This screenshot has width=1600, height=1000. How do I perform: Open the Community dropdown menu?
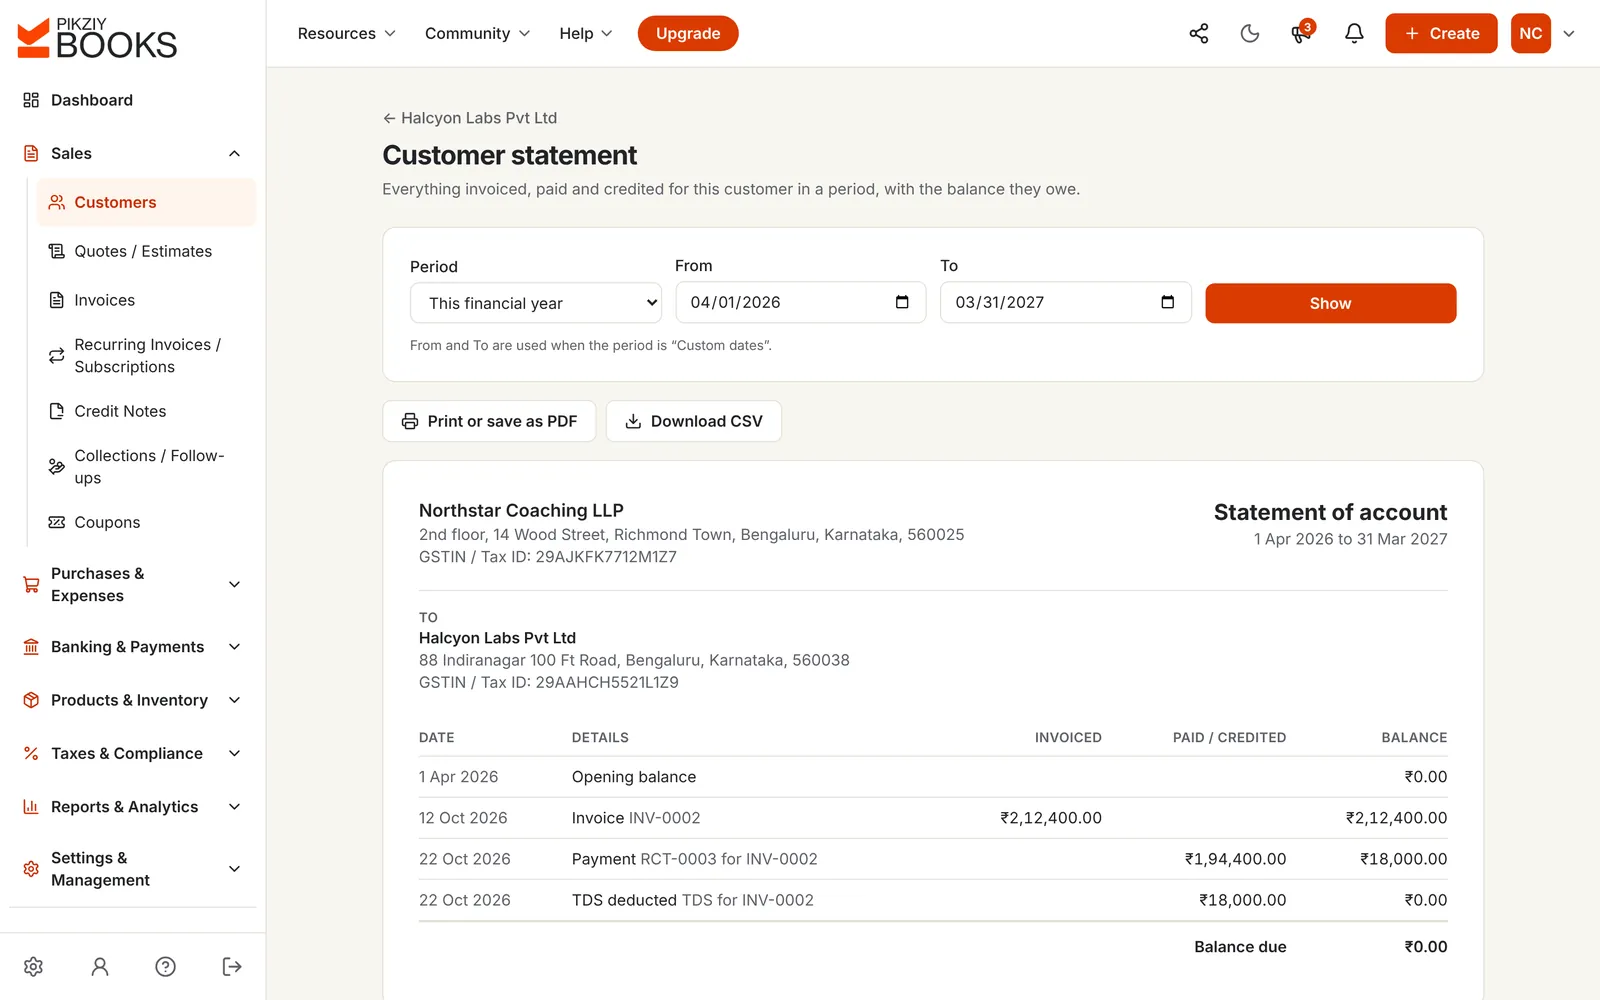477,33
